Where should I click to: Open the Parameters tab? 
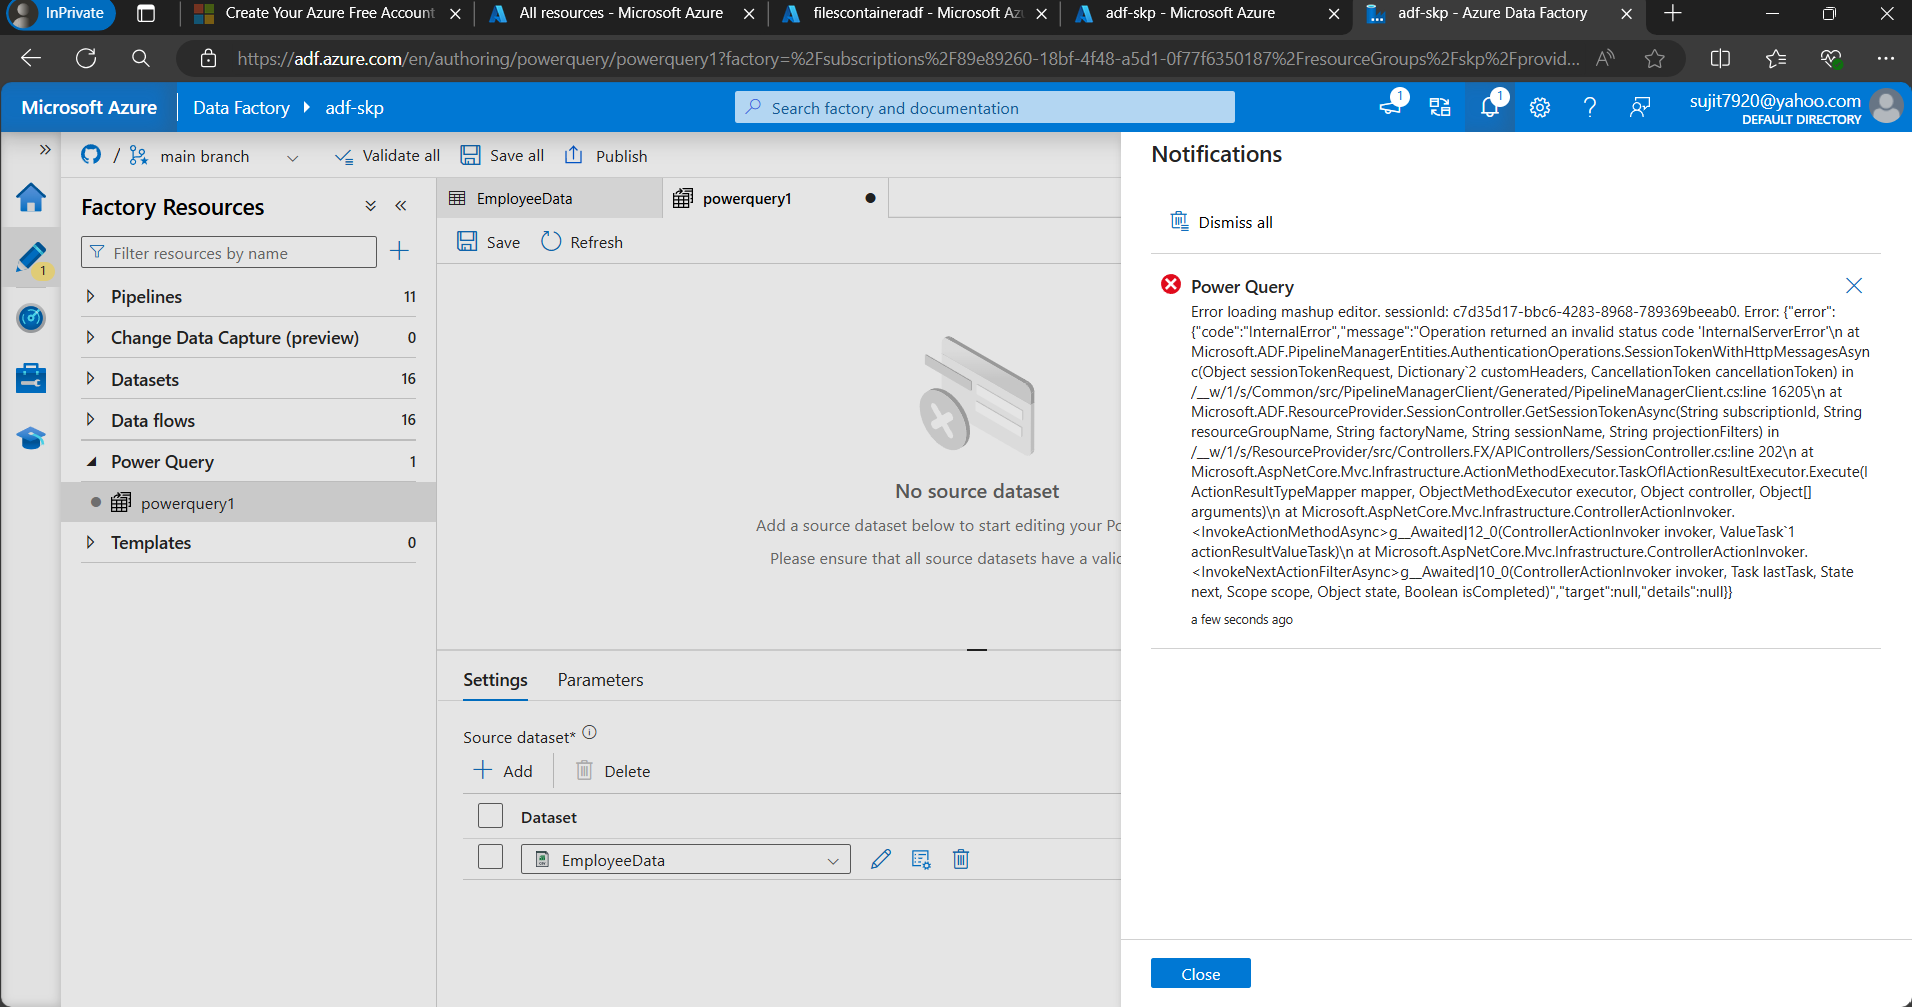(x=600, y=680)
